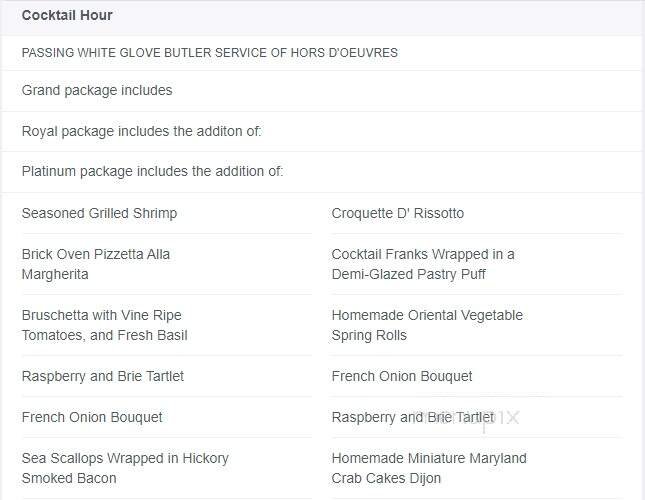Click the word 'Margherita' under Brick Oven Pizzetta
This screenshot has width=645, height=500.
point(55,275)
